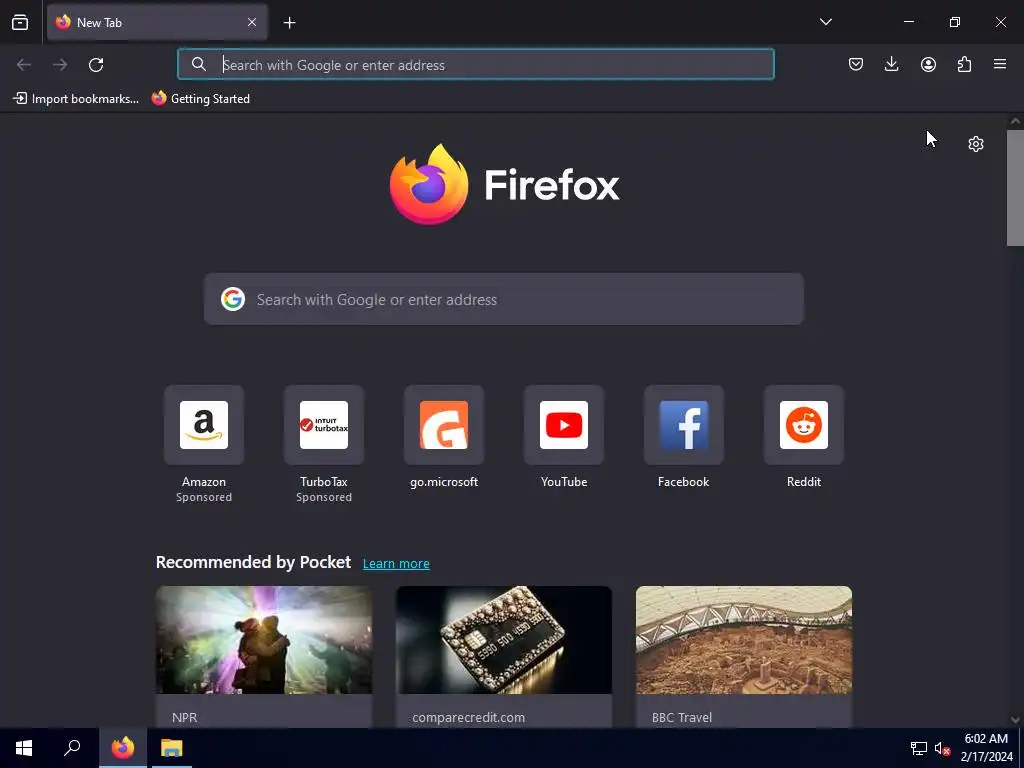Go back one page

click(24, 65)
